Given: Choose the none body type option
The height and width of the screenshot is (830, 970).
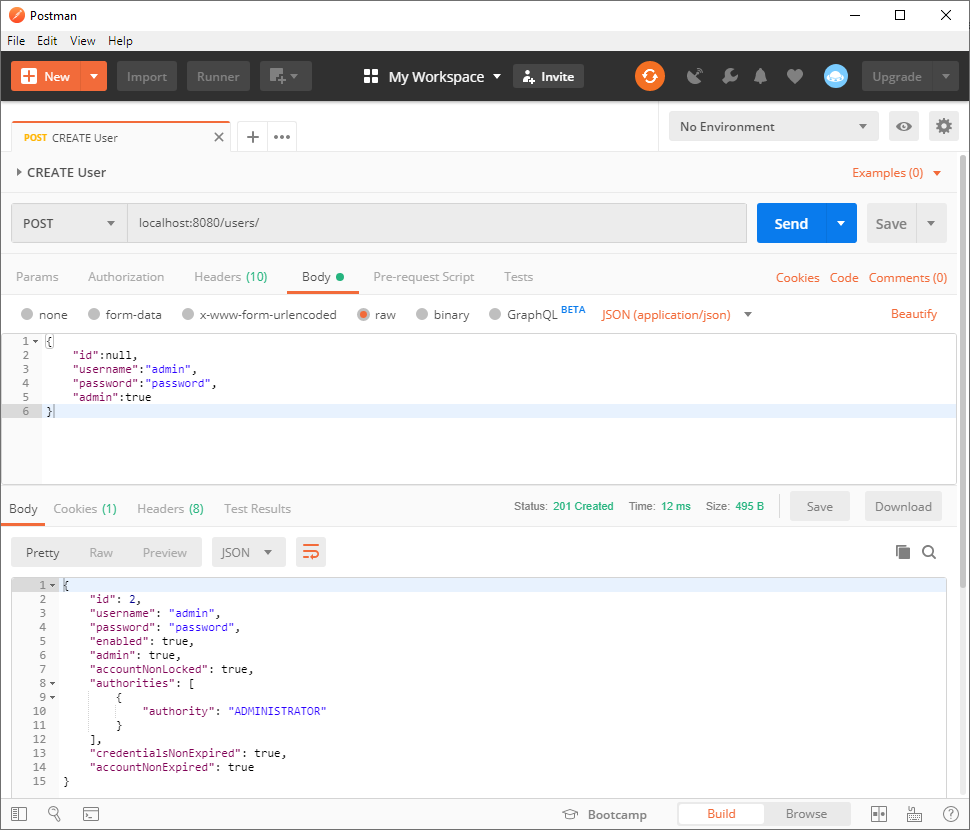Looking at the screenshot, I should tap(27, 314).
